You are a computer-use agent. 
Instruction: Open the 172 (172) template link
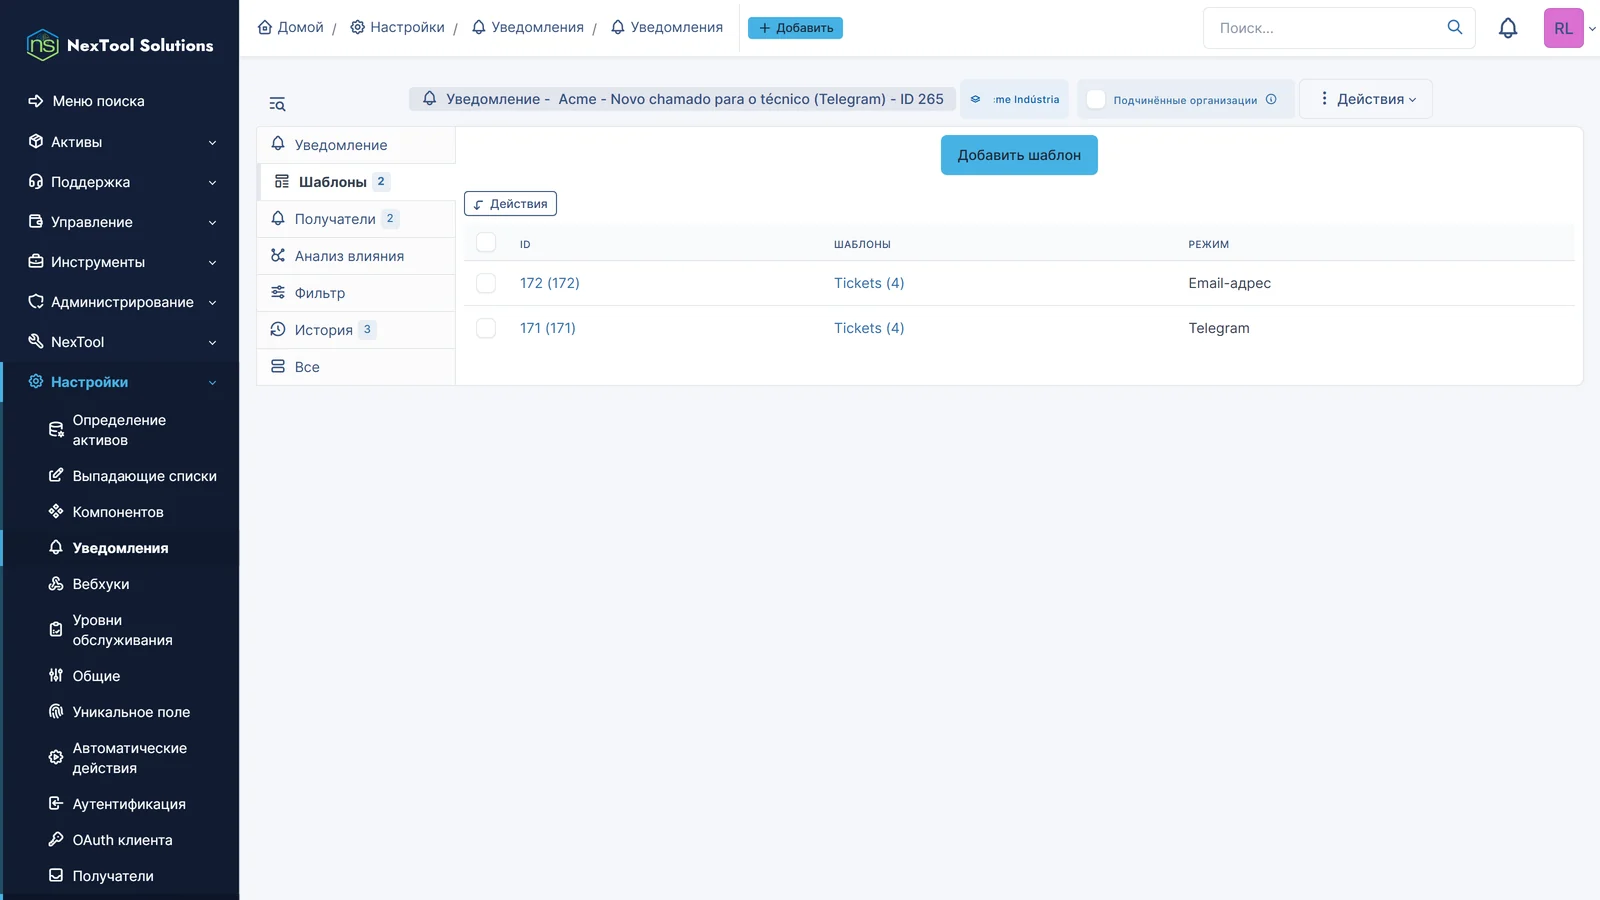(550, 283)
